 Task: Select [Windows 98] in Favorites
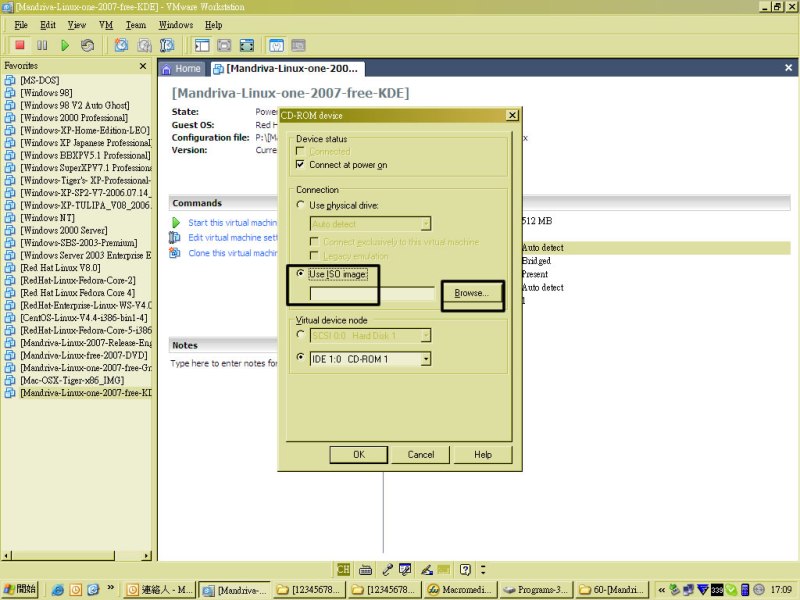[x=46, y=93]
